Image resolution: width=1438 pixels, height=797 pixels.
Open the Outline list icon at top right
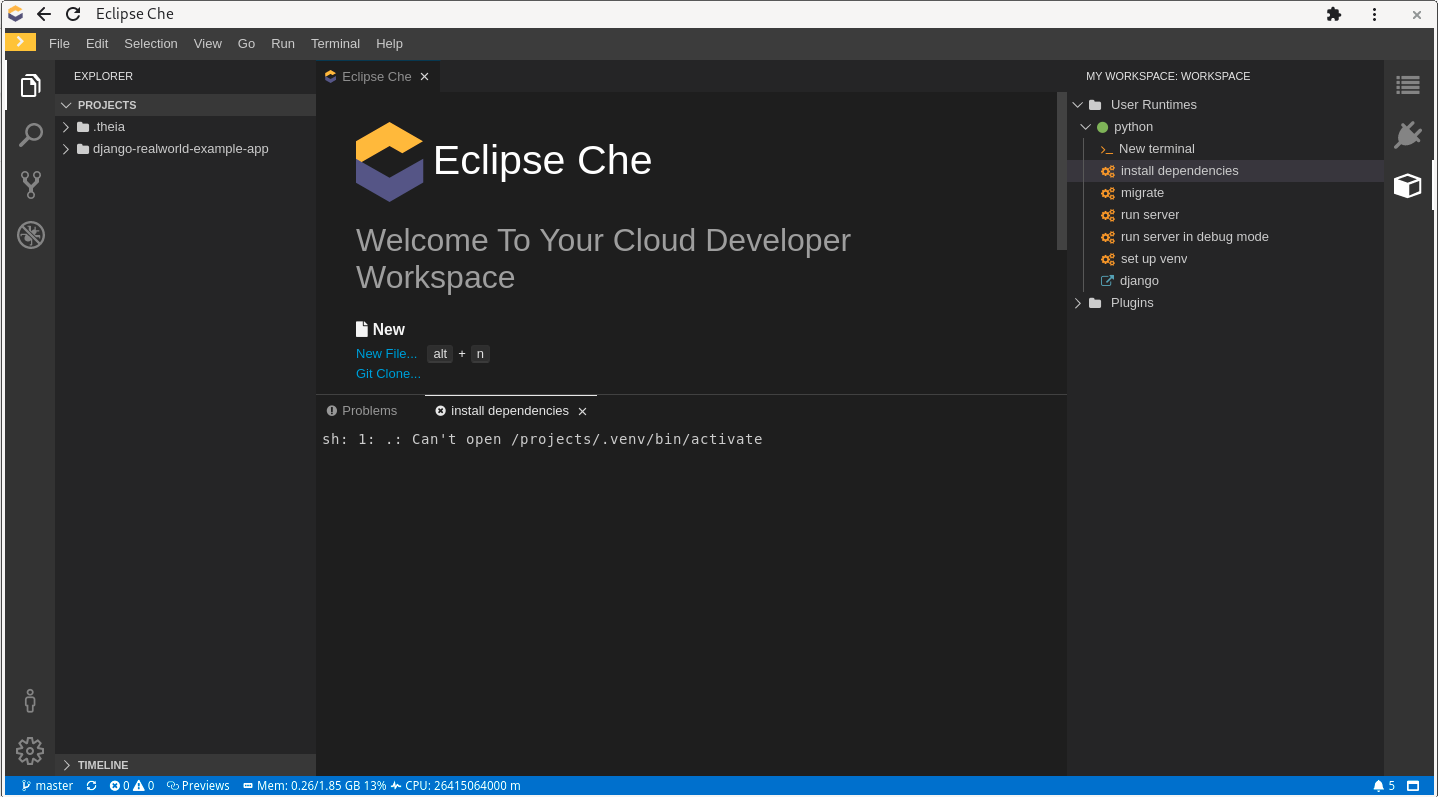pos(1407,85)
